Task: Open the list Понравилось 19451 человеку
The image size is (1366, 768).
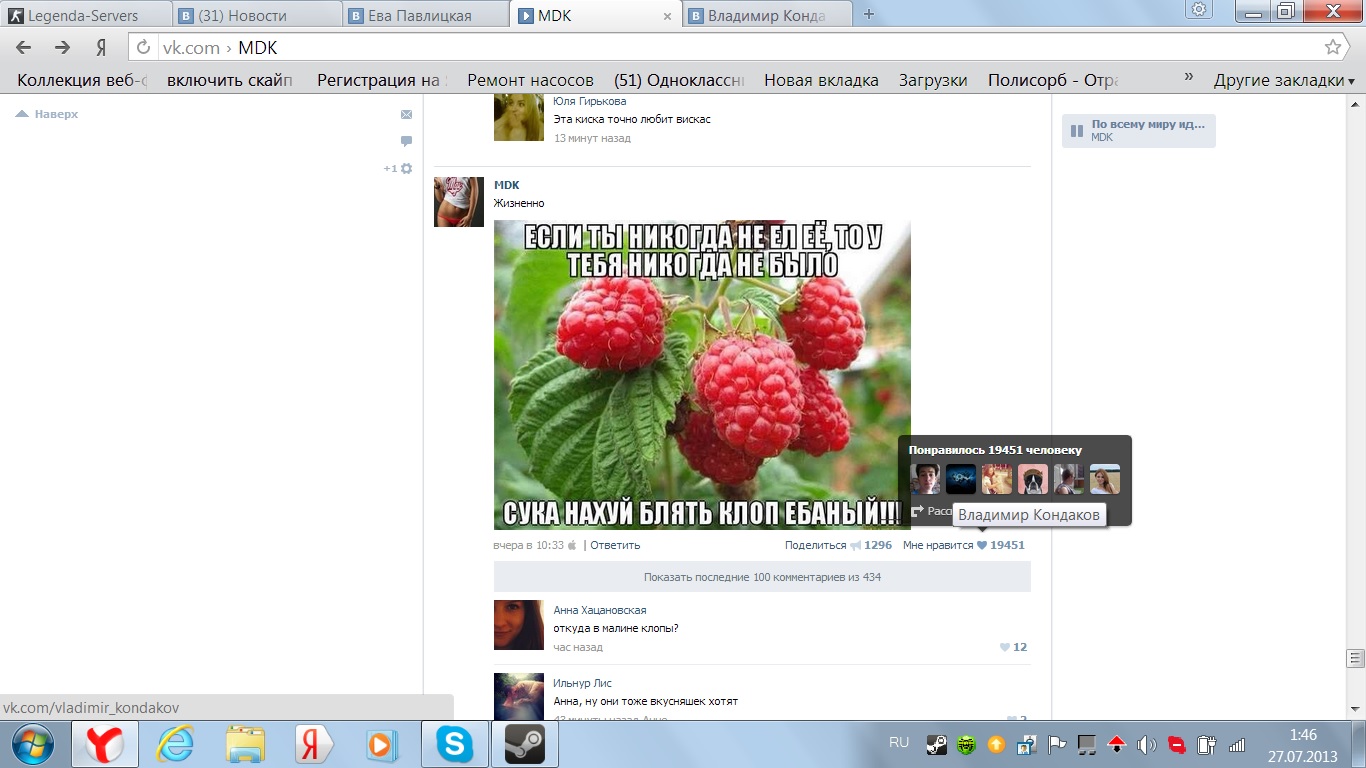Action: tap(995, 450)
